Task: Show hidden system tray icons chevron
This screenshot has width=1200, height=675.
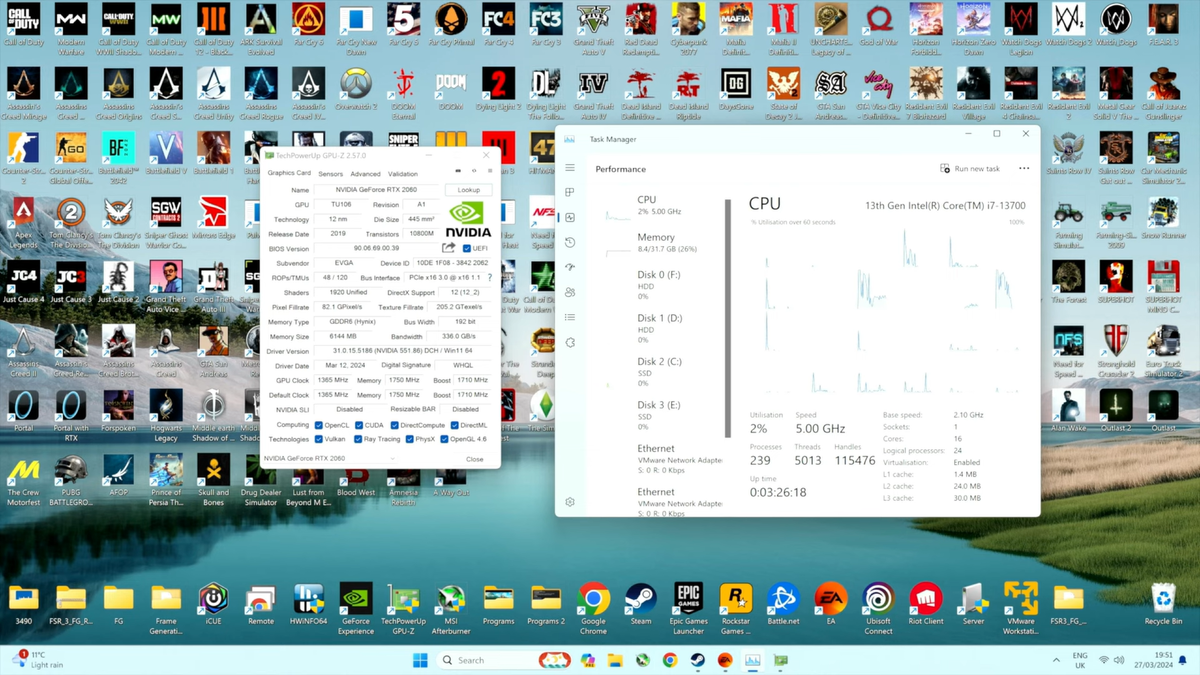Action: click(x=1057, y=660)
